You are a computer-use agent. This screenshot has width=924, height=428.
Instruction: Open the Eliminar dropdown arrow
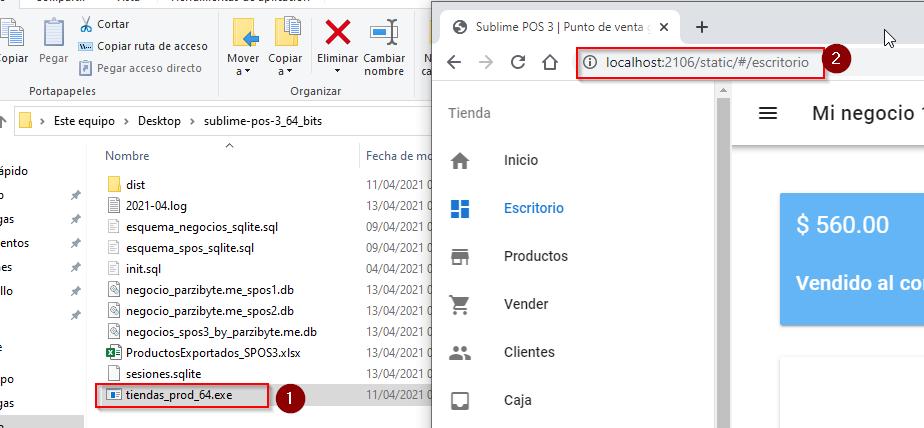pos(337,71)
